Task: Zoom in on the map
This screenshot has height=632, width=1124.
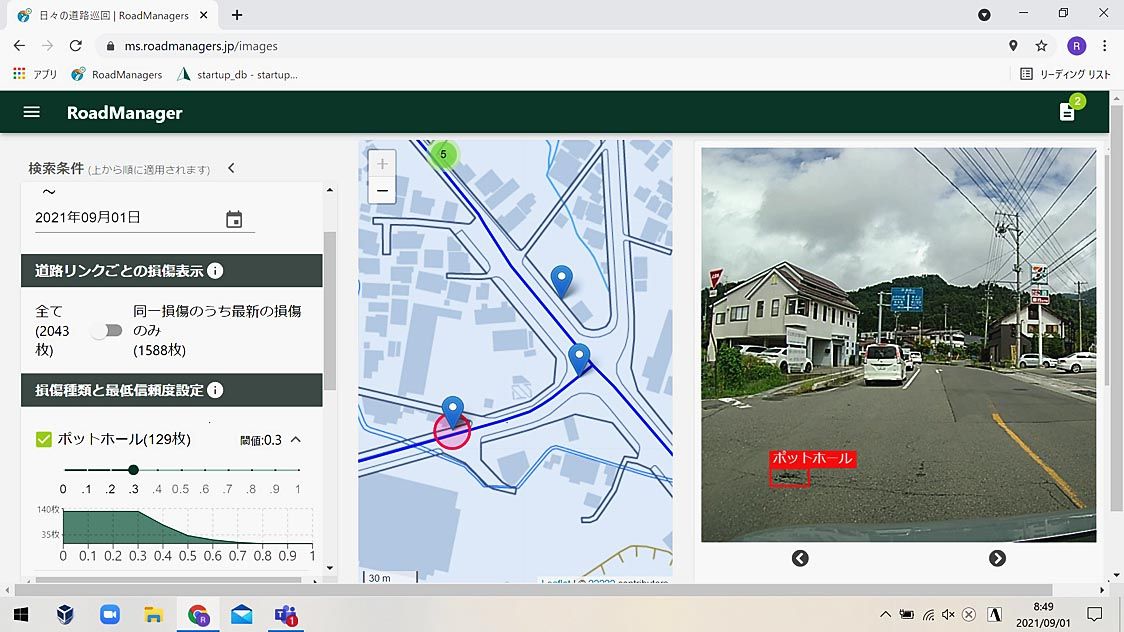Action: (382, 163)
